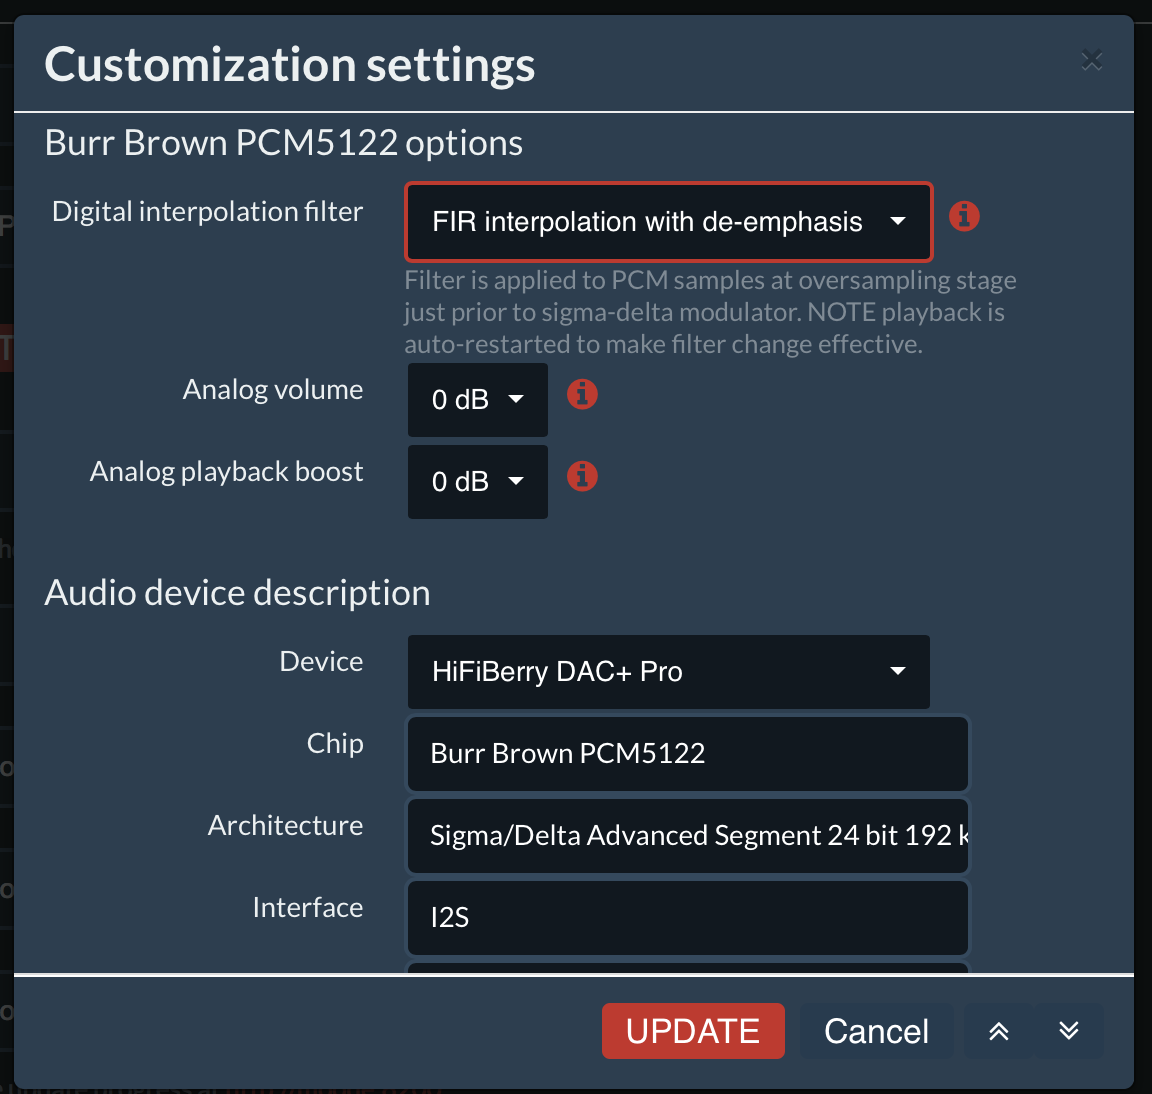Click the Customization settings title
Image resolution: width=1152 pixels, height=1094 pixels.
(x=289, y=65)
